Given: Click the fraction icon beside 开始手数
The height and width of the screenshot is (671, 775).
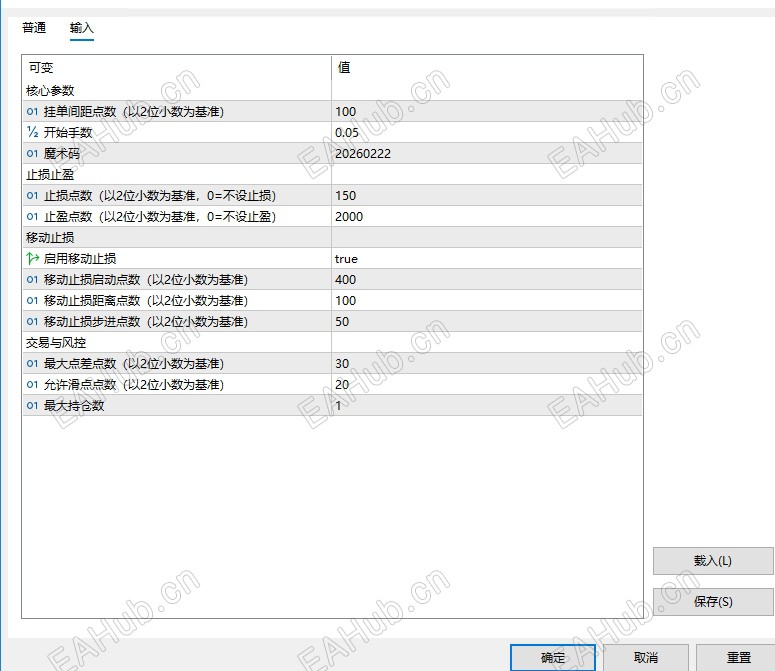Looking at the screenshot, I should tap(32, 132).
